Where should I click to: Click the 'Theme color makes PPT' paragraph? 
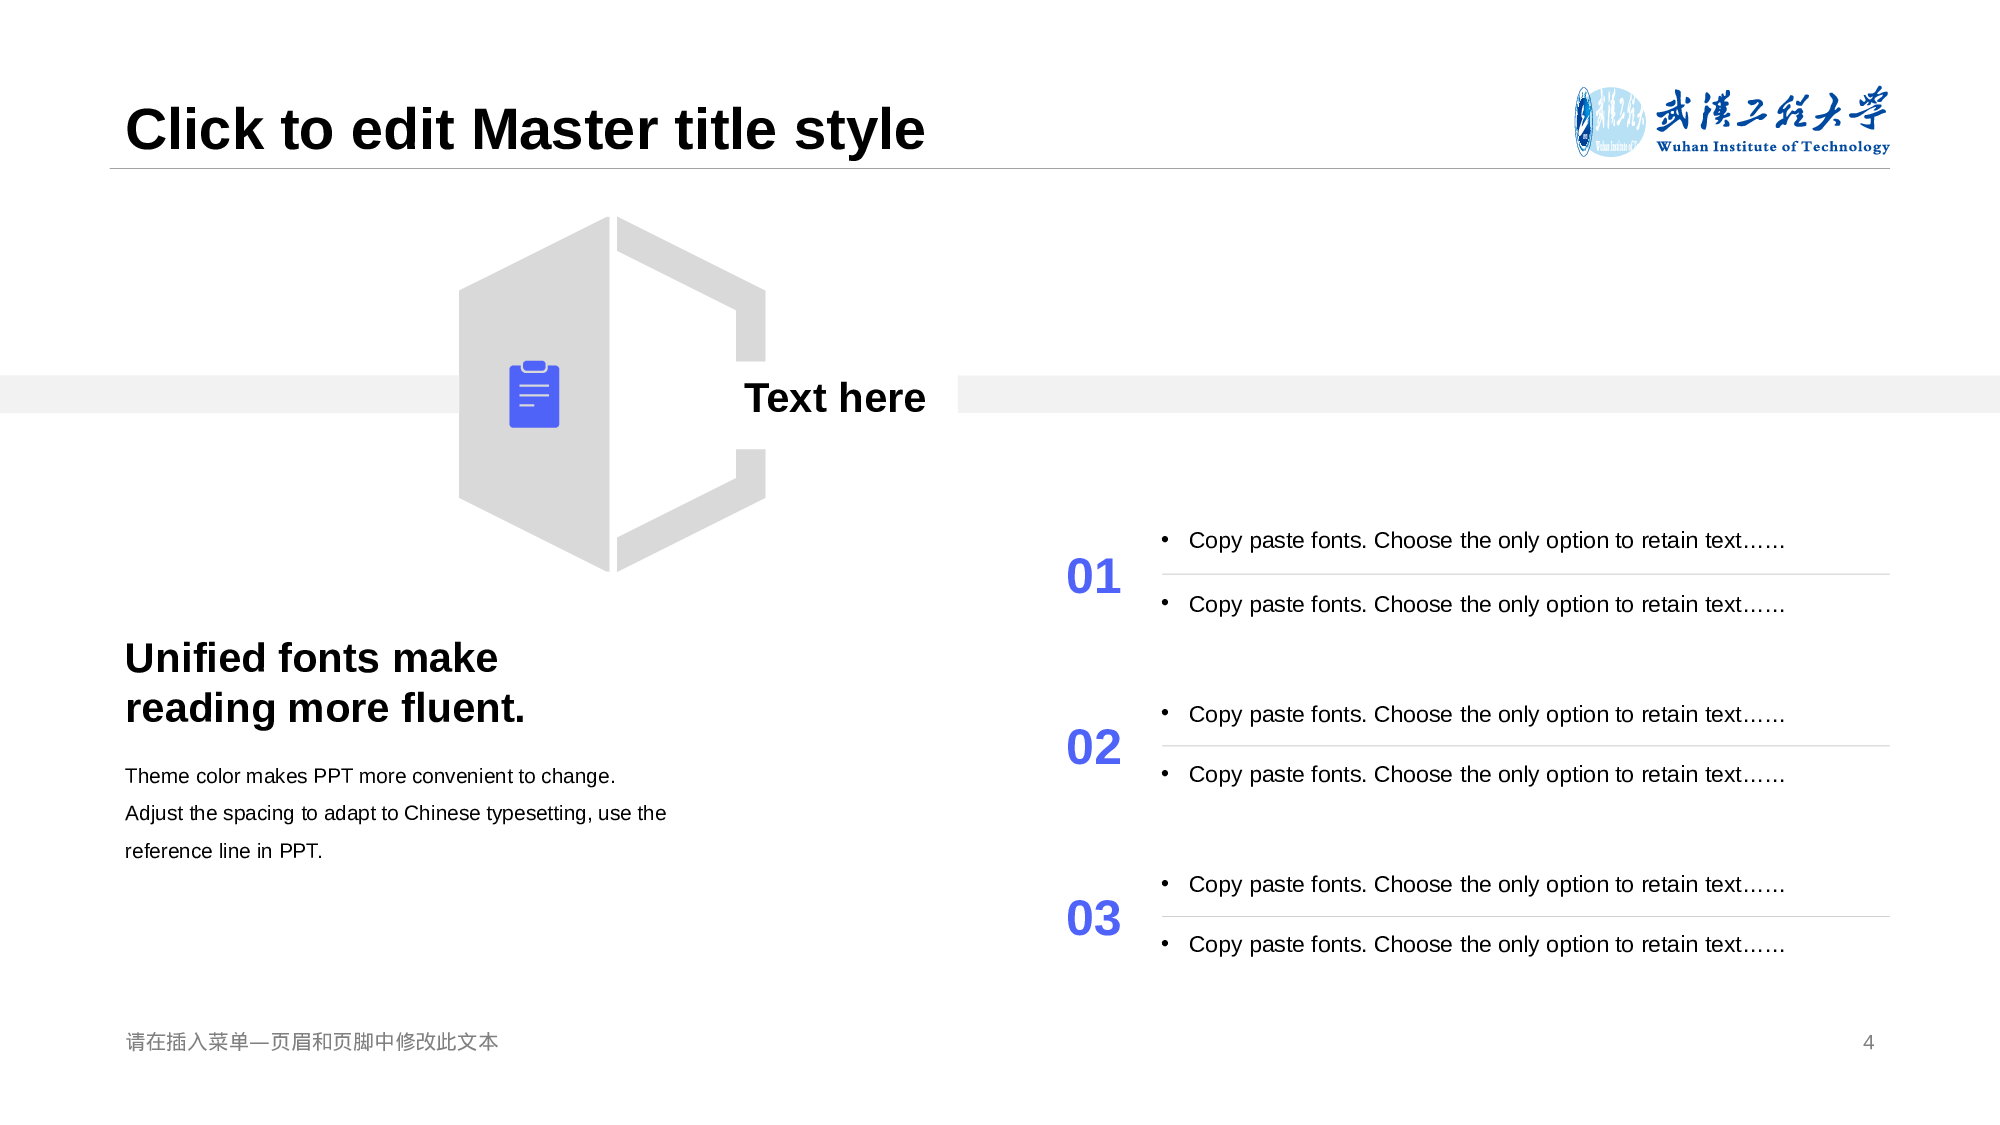395,813
